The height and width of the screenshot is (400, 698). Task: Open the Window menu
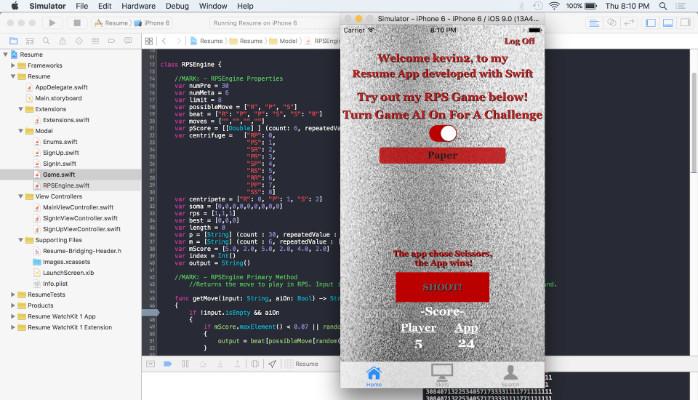pyautogui.click(x=213, y=6)
